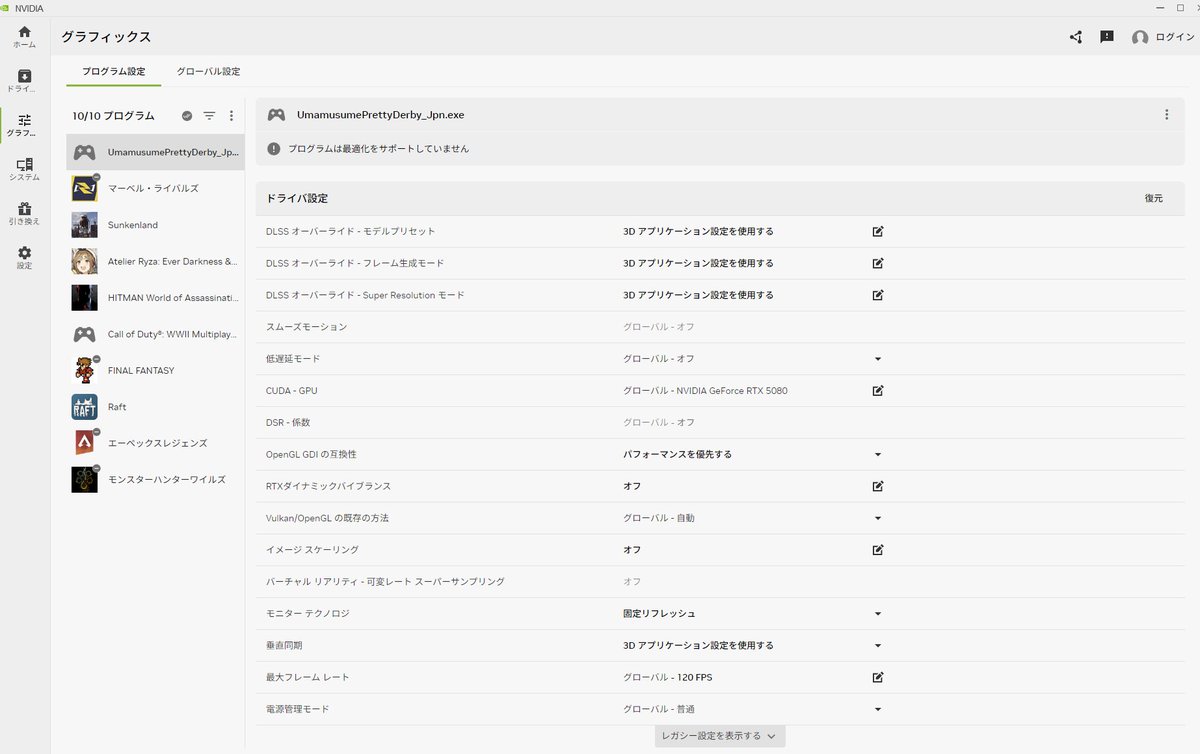Image resolution: width=1200 pixels, height=754 pixels.
Task: Select Call of Duty: WWII Multiplayer entry
Action: [x=155, y=334]
